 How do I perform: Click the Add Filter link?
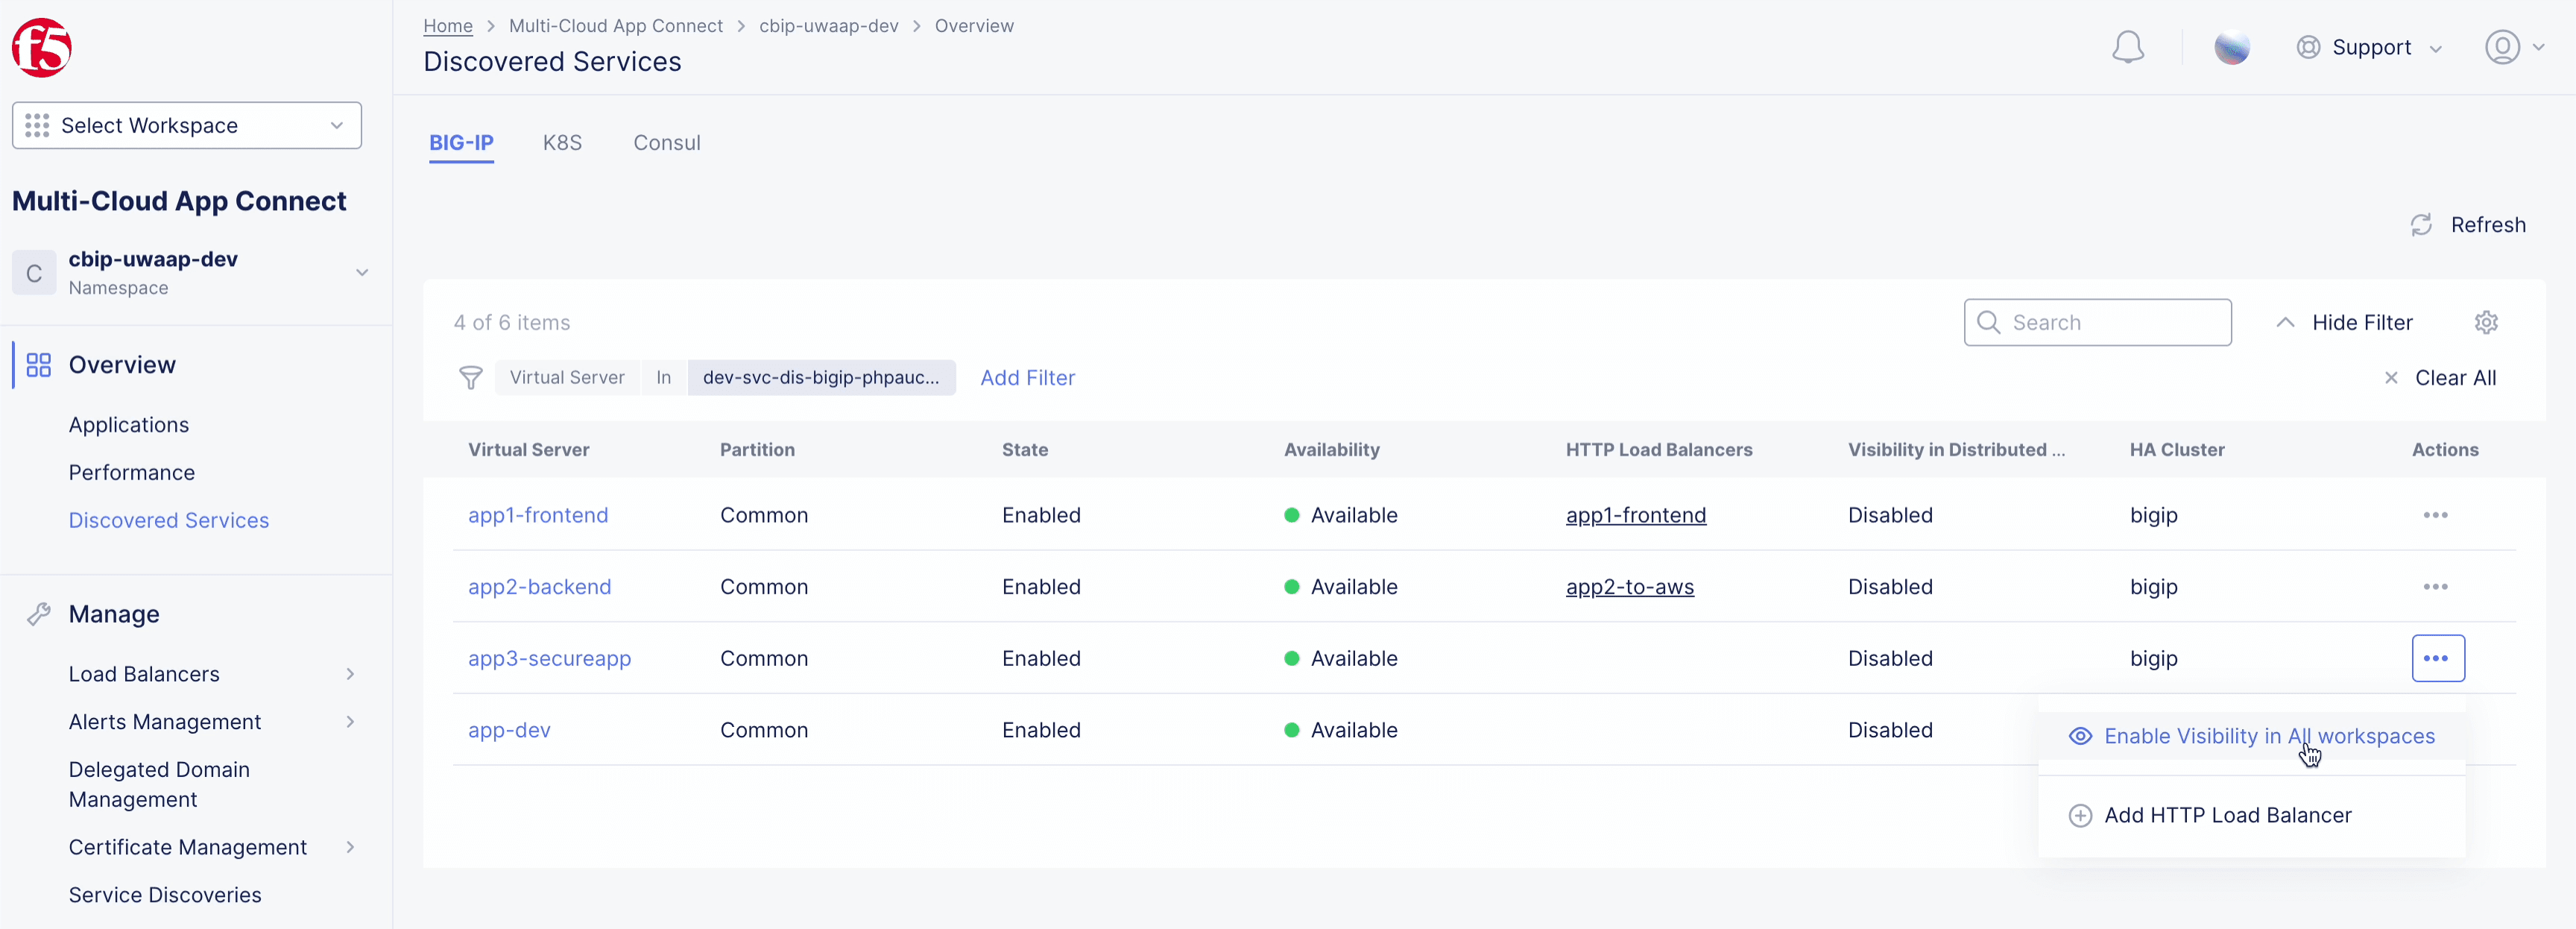[1027, 378]
